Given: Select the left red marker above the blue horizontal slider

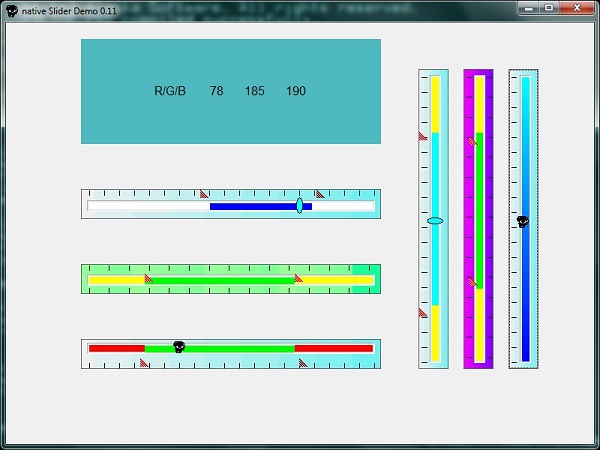Looking at the screenshot, I should point(204,194).
